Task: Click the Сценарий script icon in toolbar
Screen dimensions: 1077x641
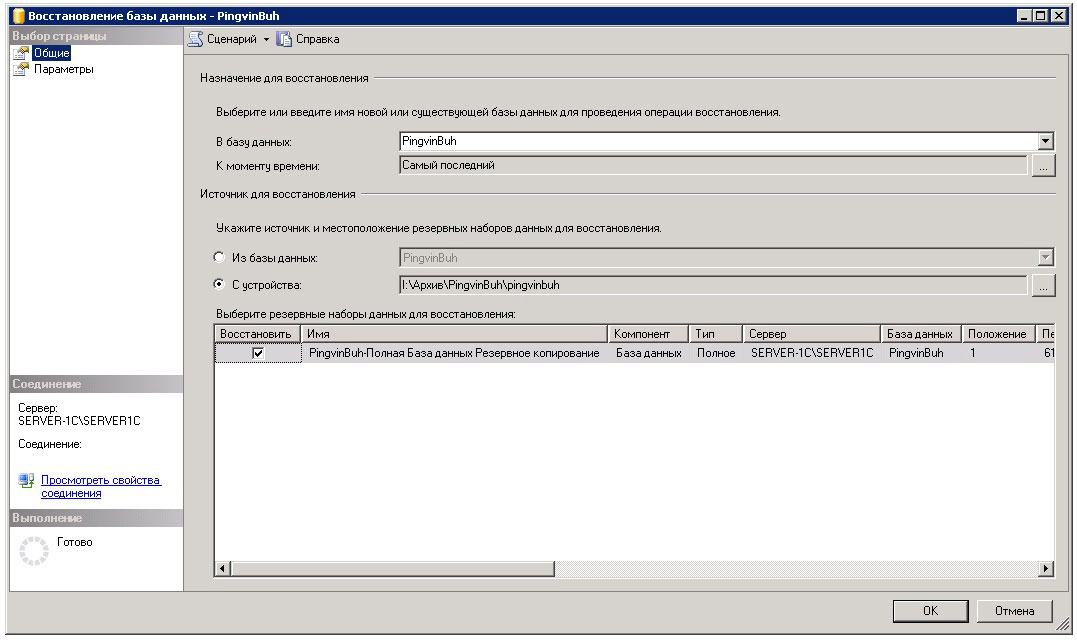Action: point(196,39)
